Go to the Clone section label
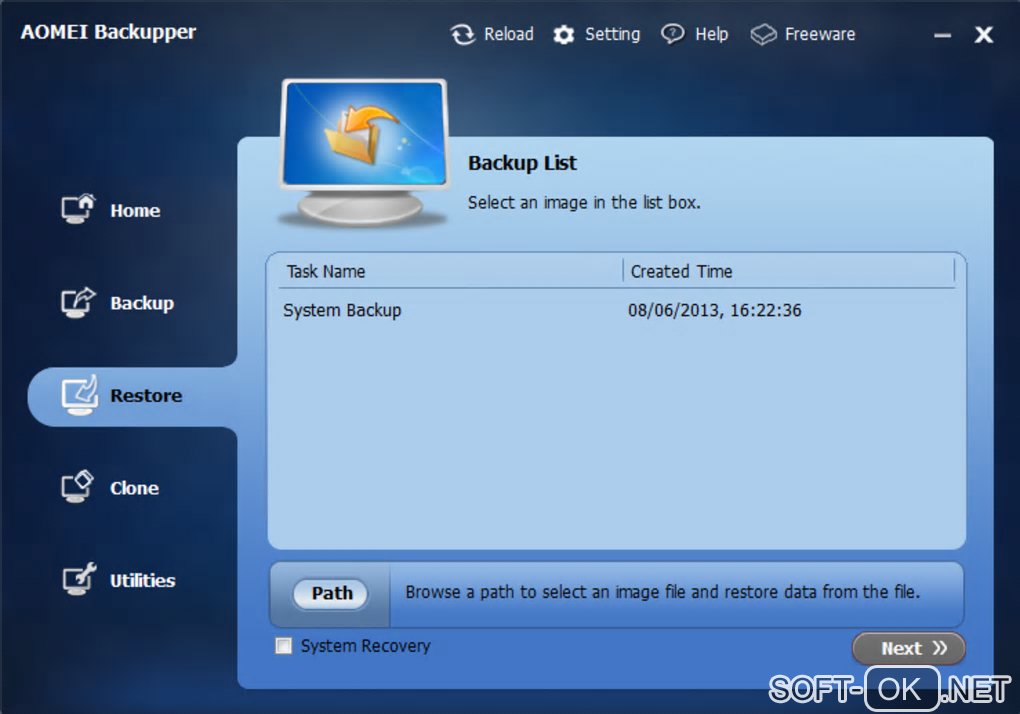 134,488
